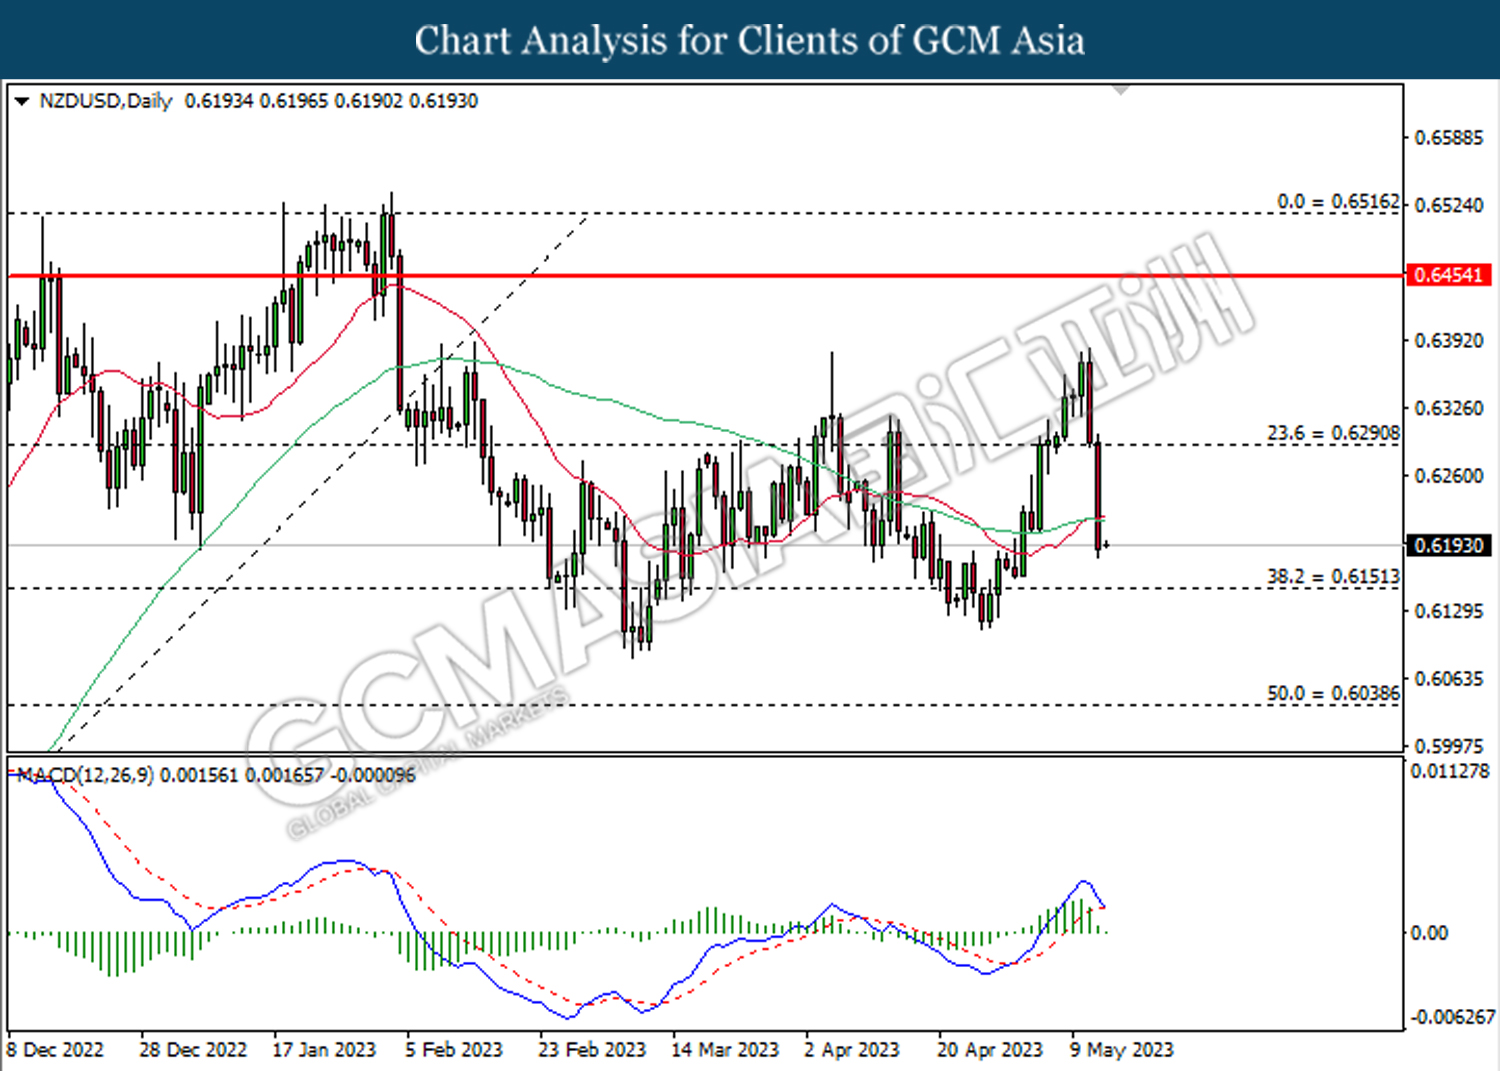Click the current price tag 0.61930

pos(1449,545)
